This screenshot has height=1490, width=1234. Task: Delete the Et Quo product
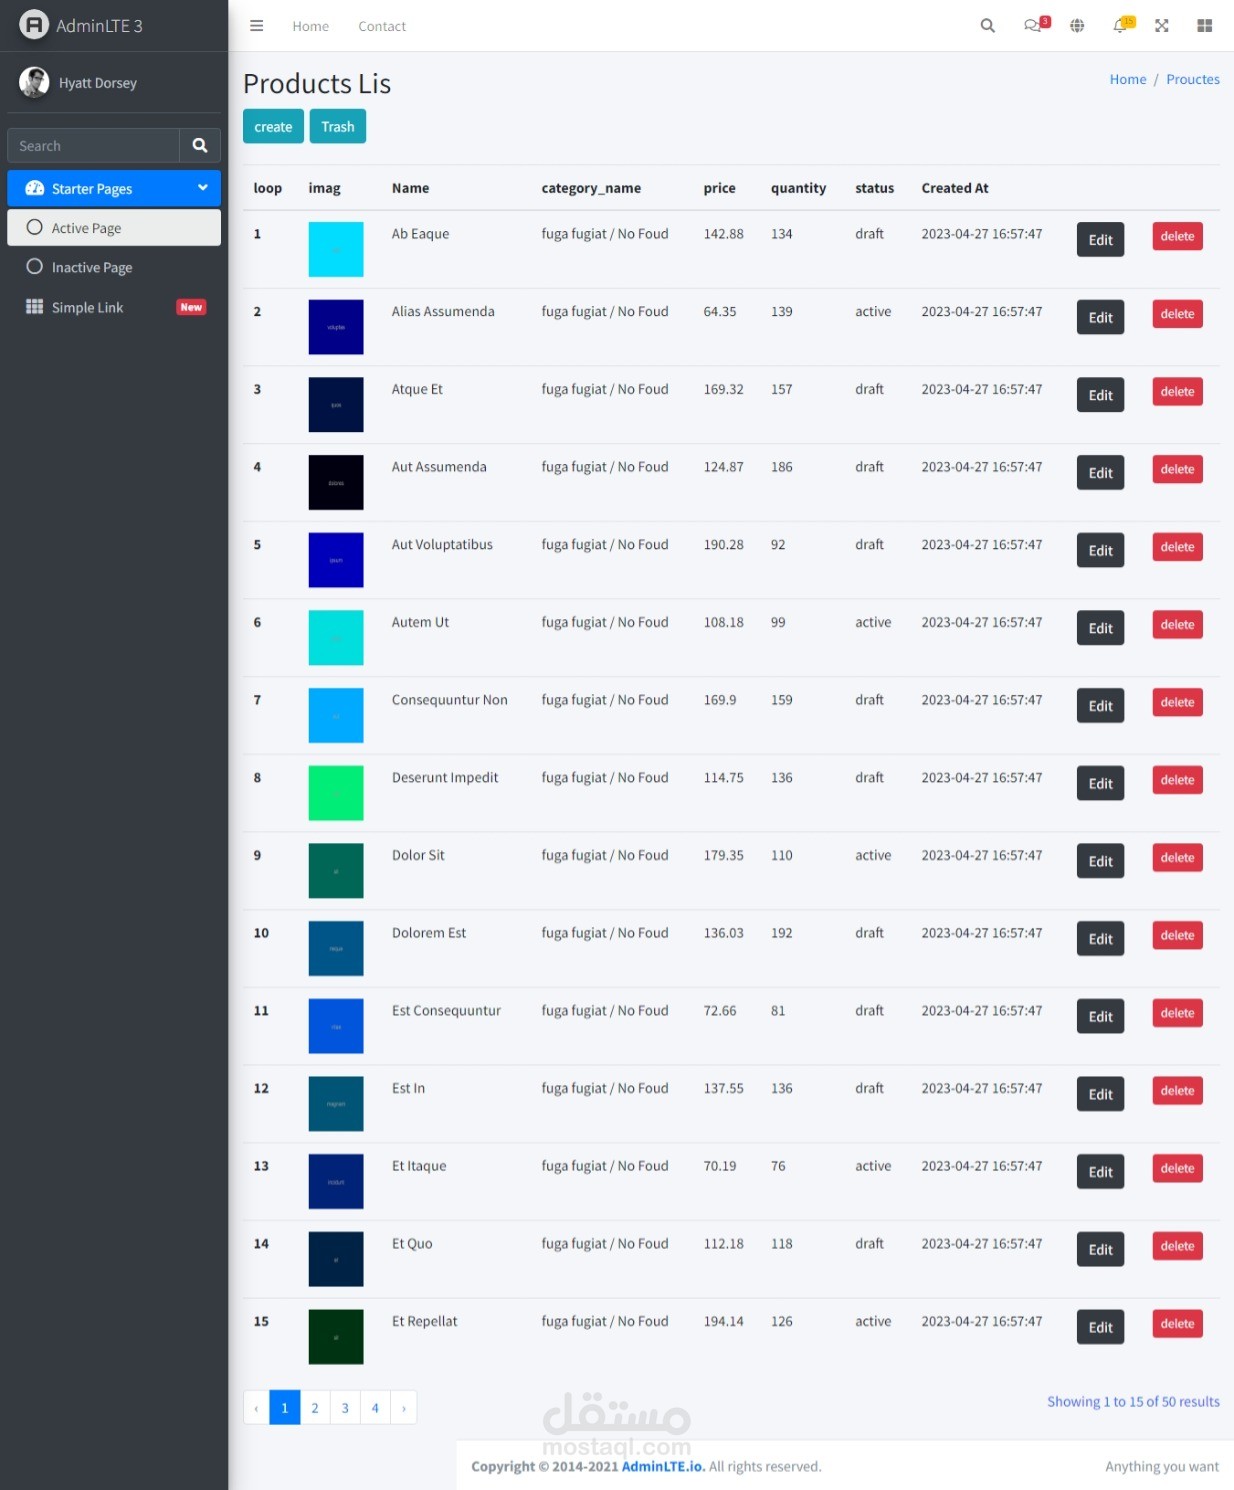pyautogui.click(x=1177, y=1246)
